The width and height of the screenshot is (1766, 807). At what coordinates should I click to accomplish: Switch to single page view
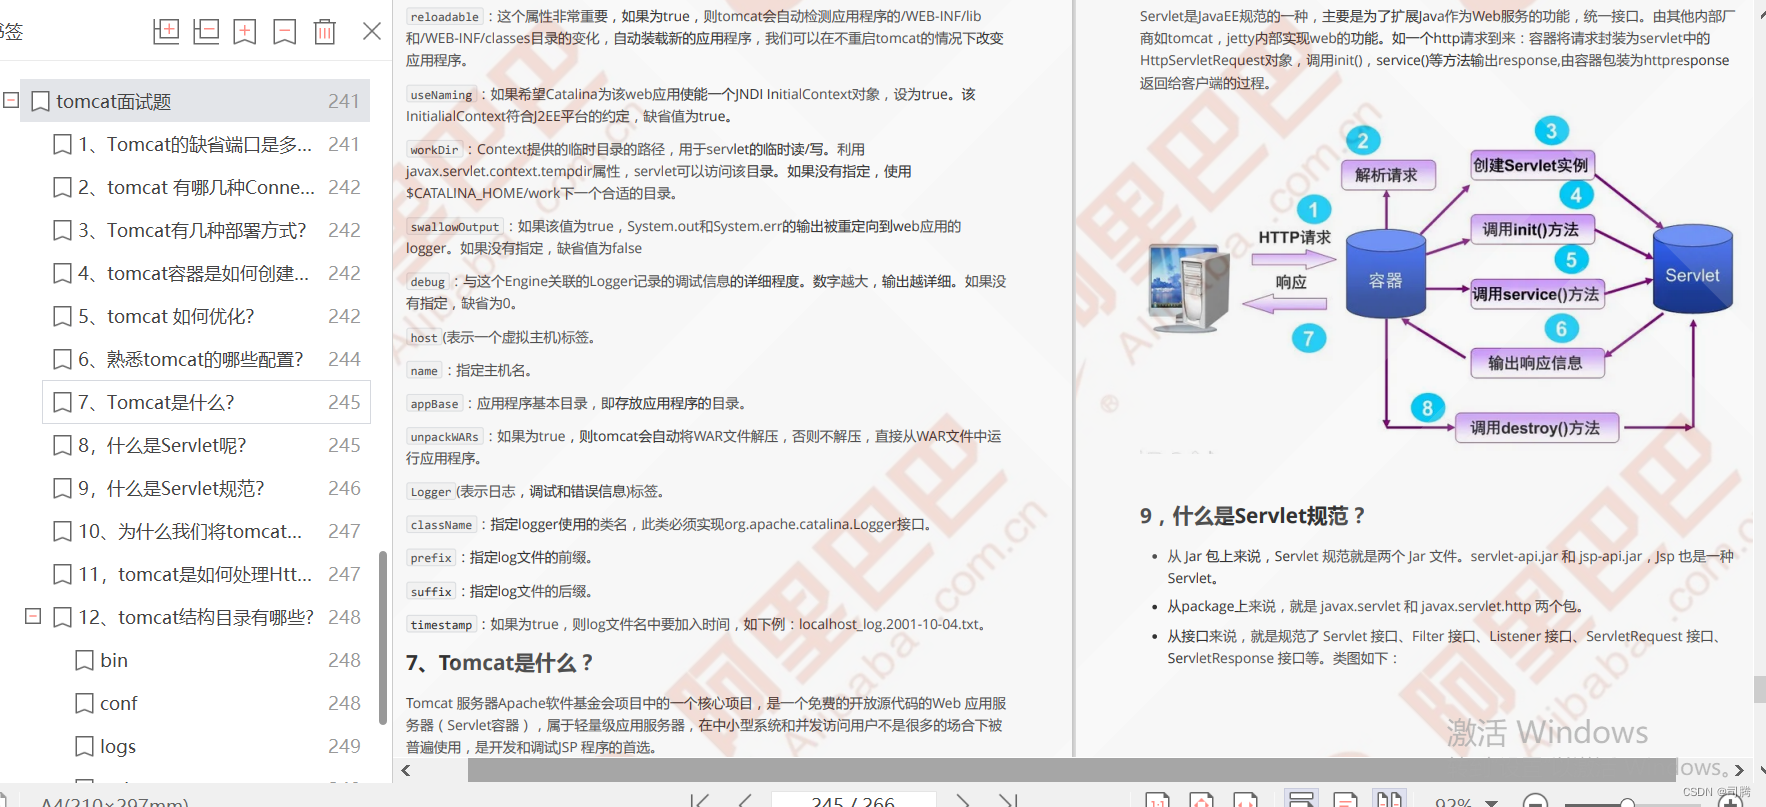coord(1345,800)
